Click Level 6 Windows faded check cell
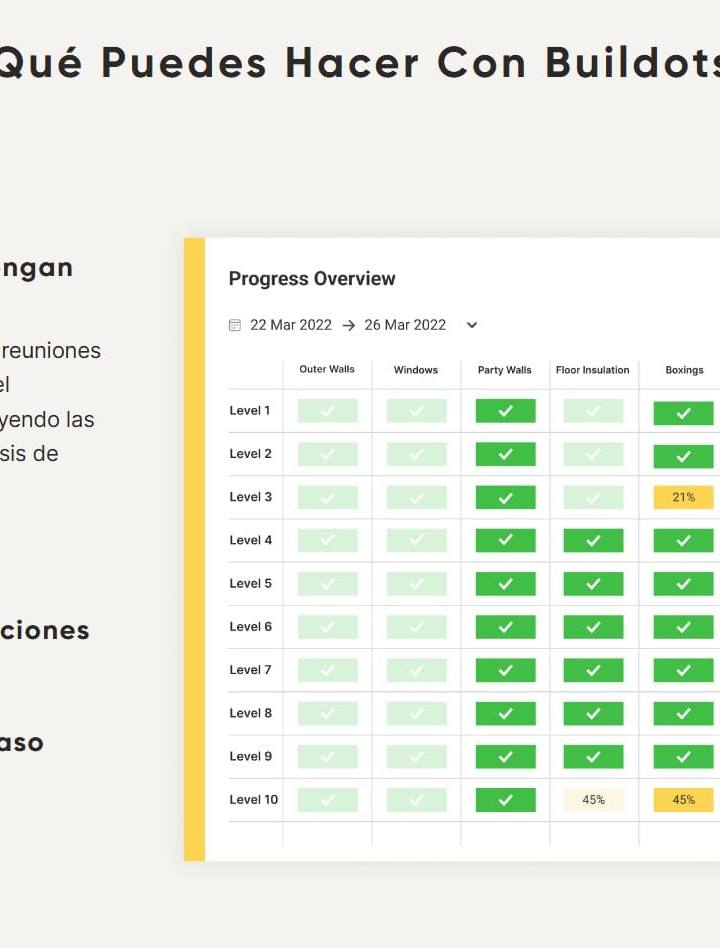This screenshot has height=948, width=720. pyautogui.click(x=417, y=627)
